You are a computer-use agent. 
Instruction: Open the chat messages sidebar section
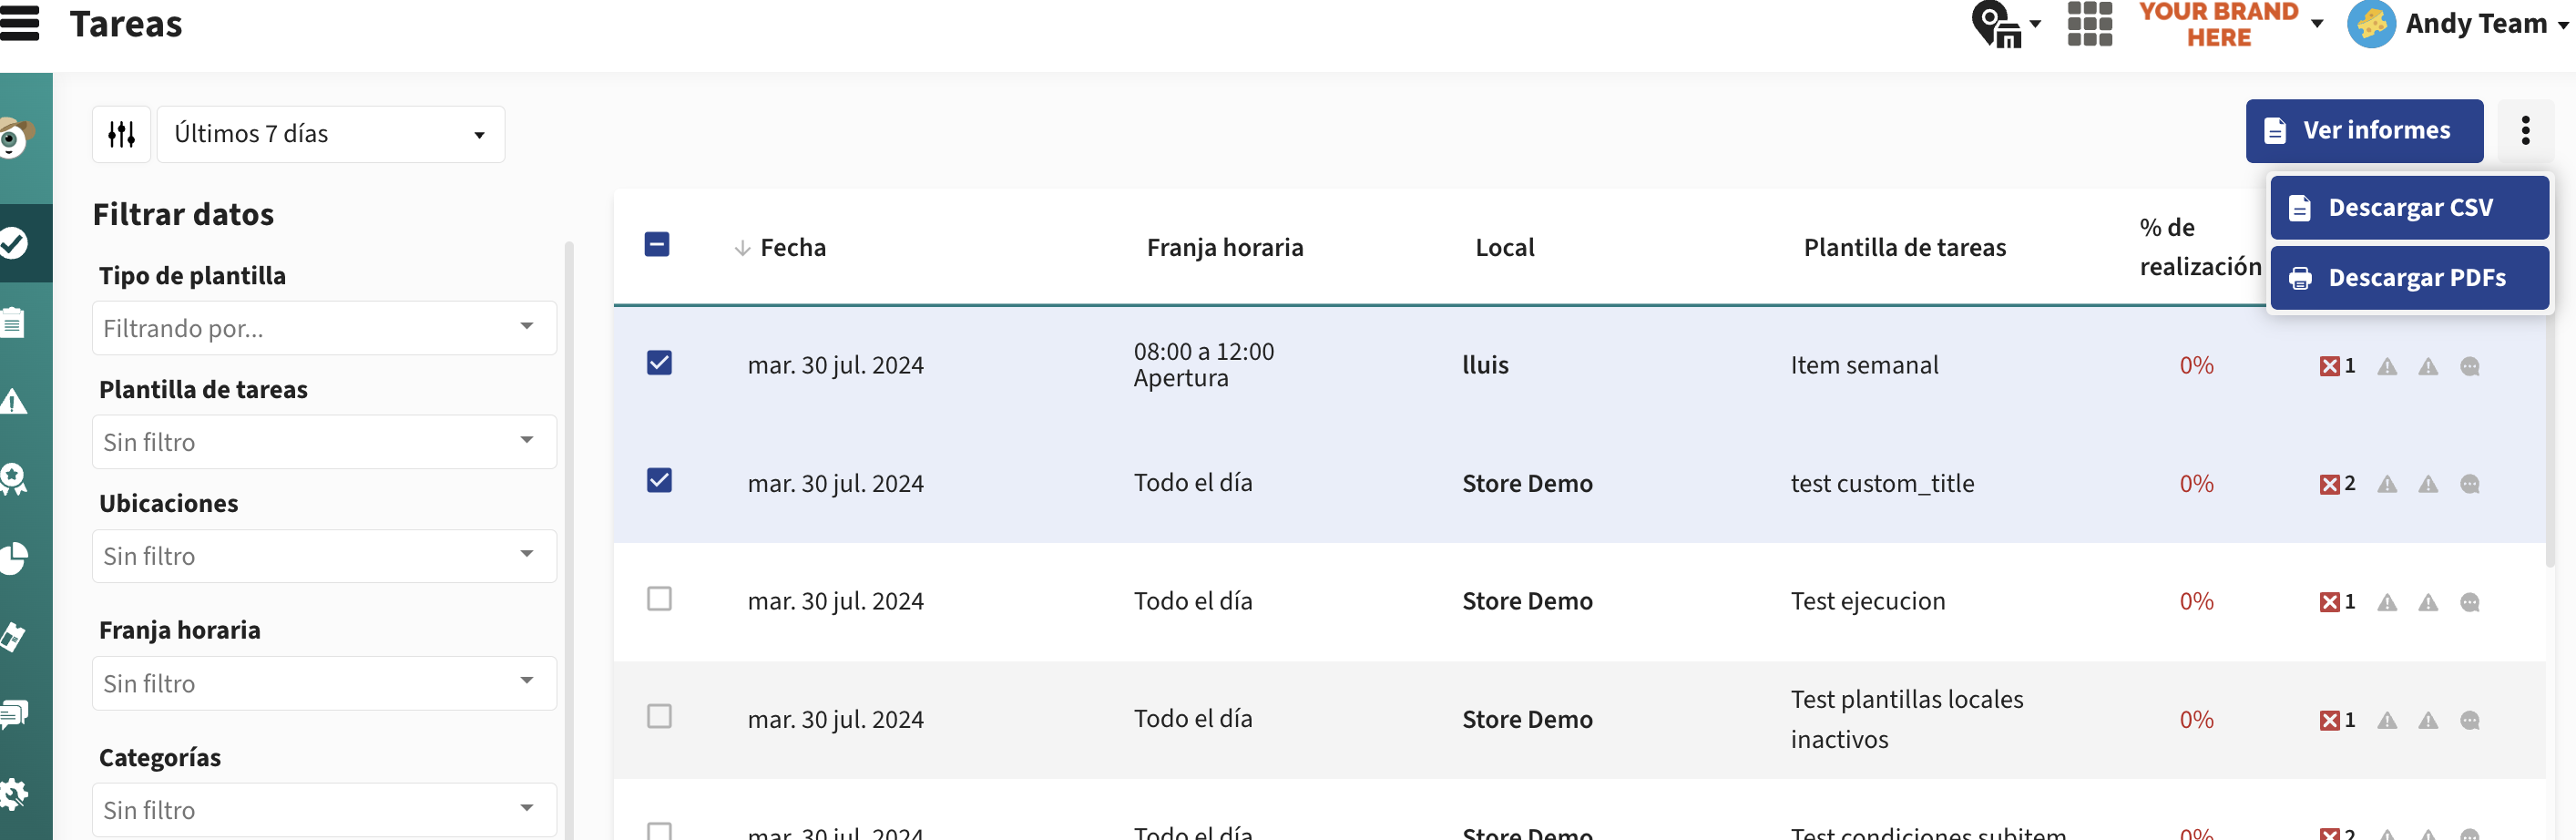[x=14, y=714]
